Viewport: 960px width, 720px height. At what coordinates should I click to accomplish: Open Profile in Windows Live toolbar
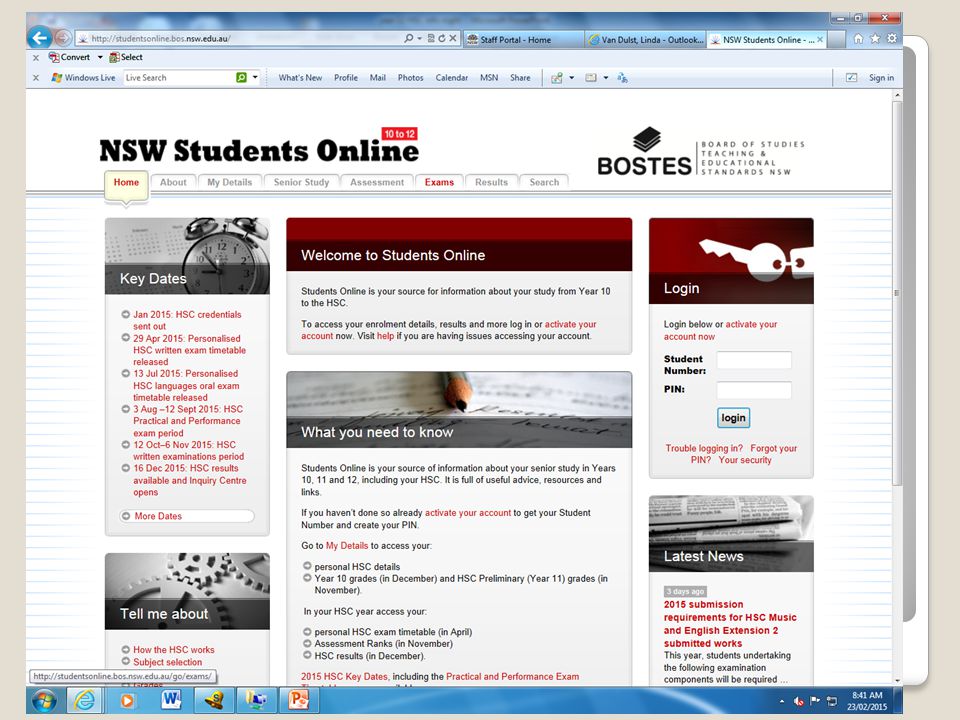point(346,78)
